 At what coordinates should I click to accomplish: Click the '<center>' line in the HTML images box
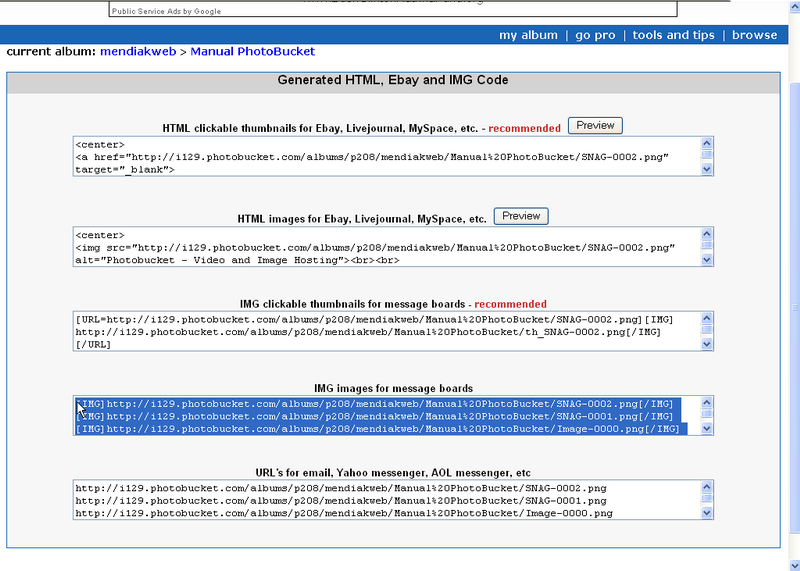click(100, 235)
